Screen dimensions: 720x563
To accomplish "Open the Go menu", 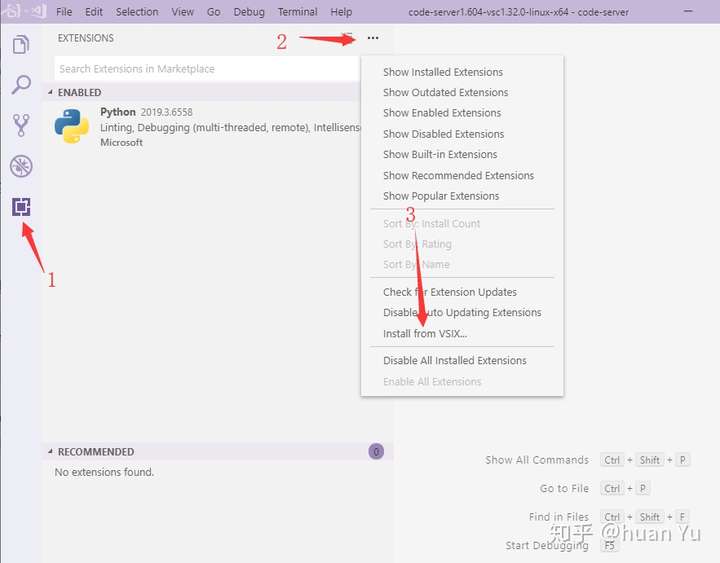I will coord(214,12).
